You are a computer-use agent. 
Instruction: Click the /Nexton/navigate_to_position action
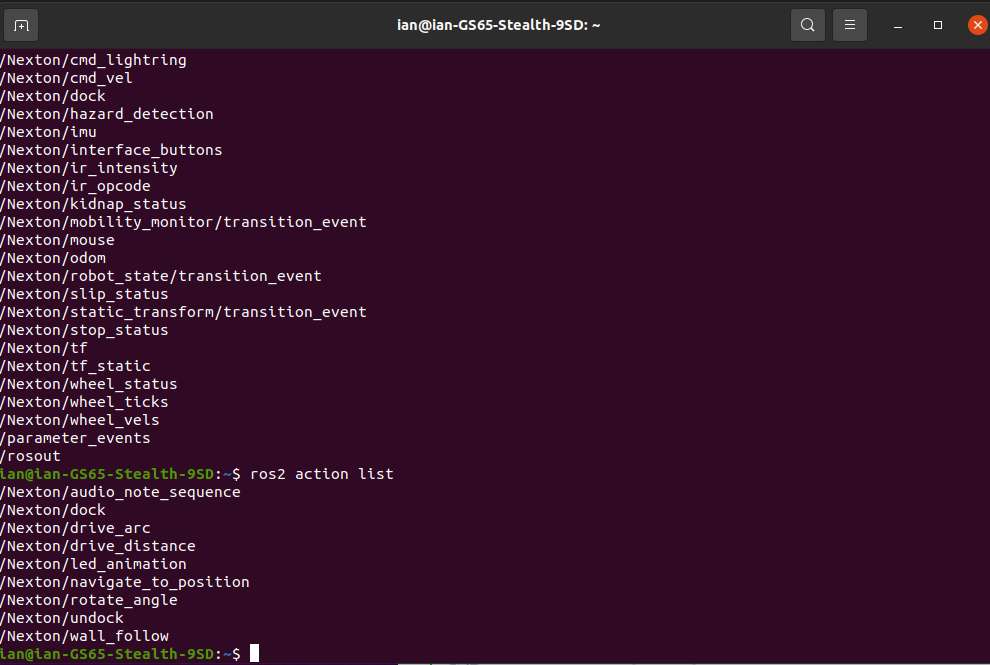[125, 582]
